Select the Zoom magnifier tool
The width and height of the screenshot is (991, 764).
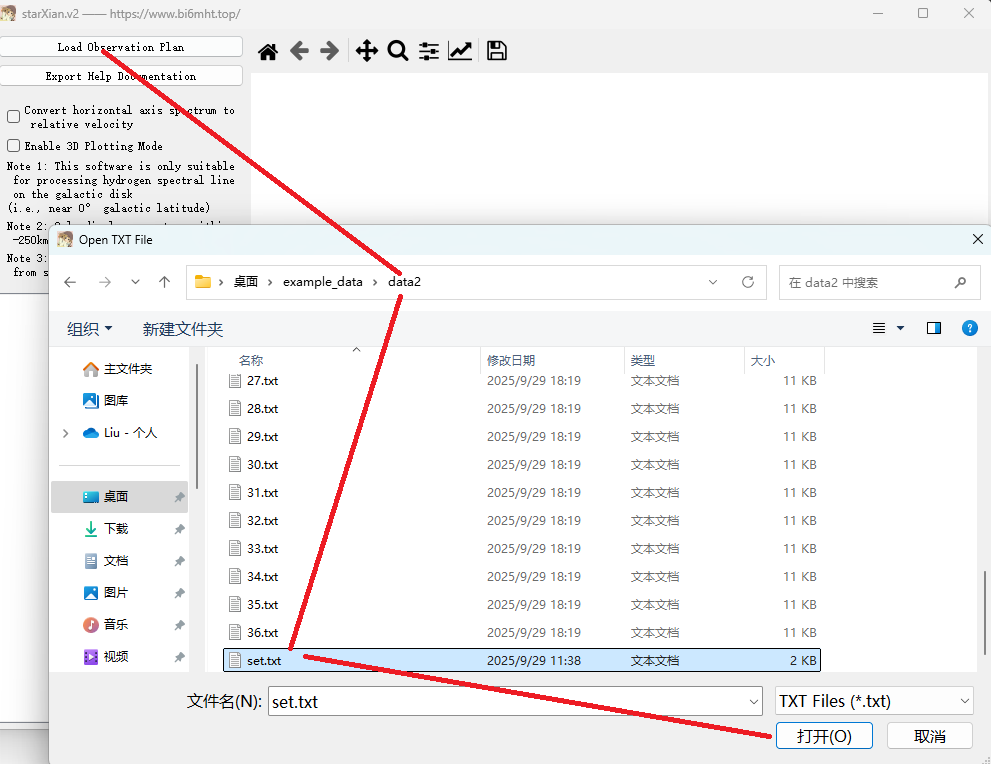click(x=398, y=52)
